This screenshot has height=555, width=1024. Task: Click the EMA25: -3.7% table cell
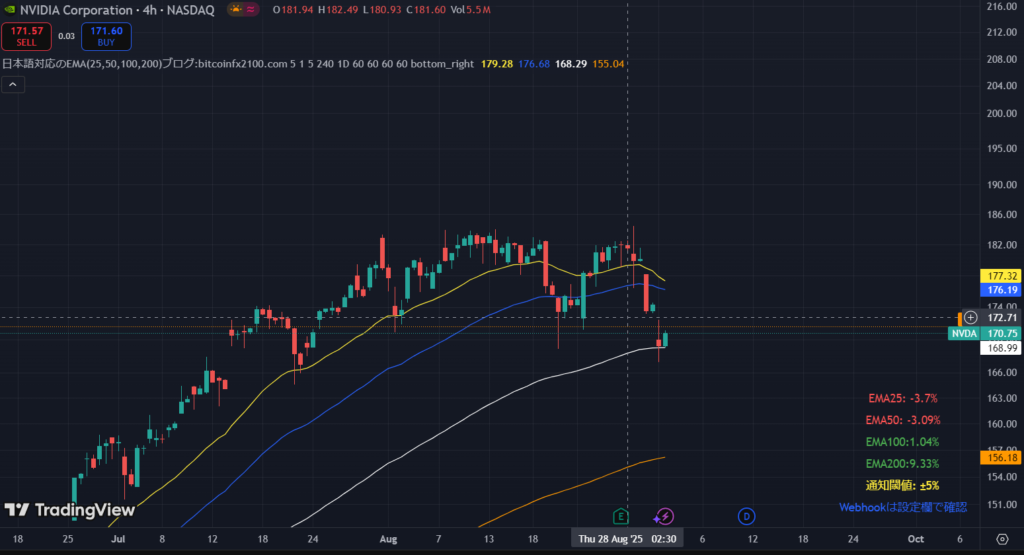point(903,398)
